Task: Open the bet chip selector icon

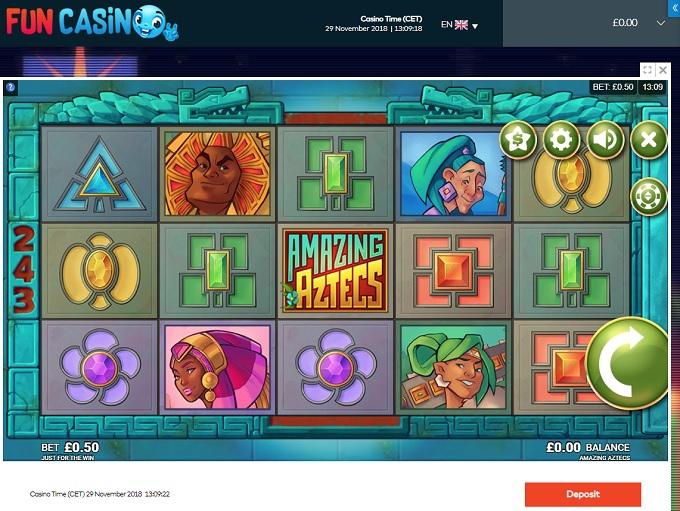Action: (x=648, y=196)
